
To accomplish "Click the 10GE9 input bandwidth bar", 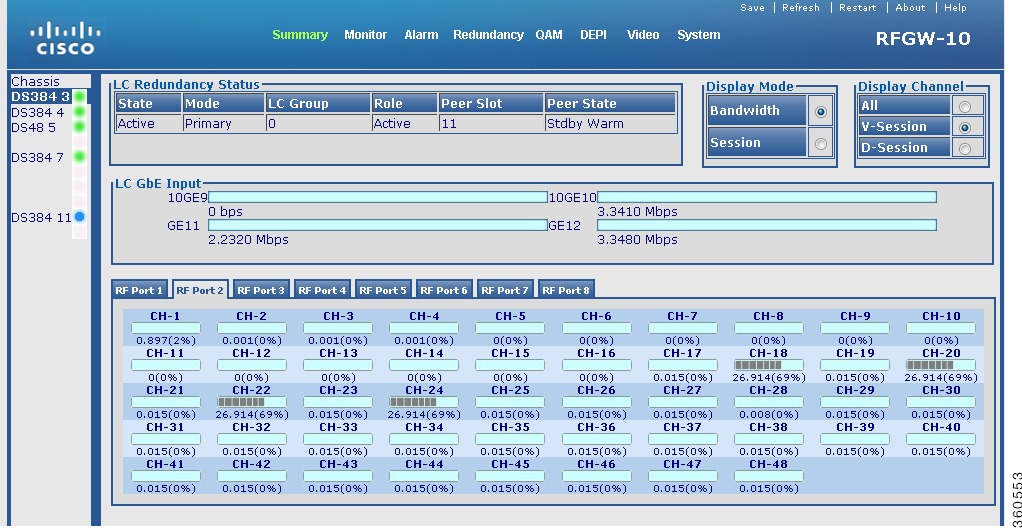I will 378,197.
